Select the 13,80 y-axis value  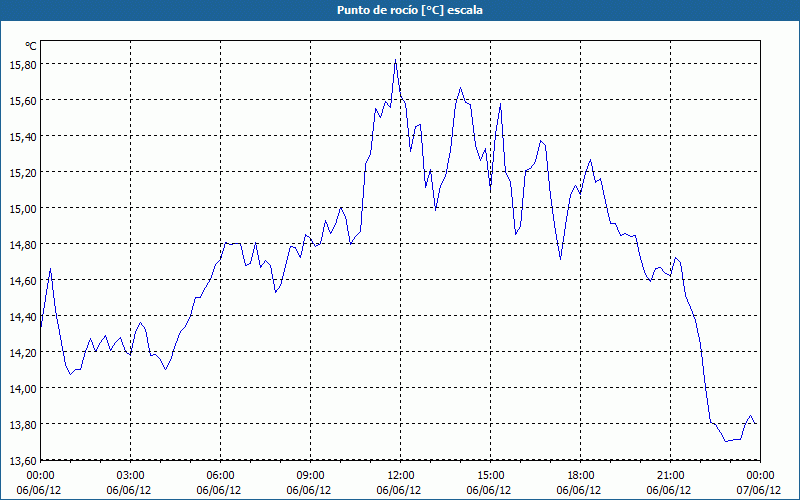coord(23,424)
